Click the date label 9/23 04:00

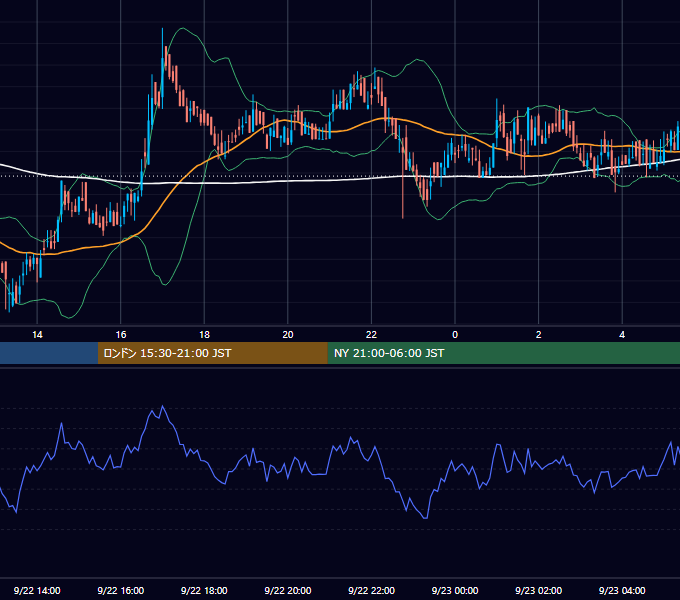622,590
